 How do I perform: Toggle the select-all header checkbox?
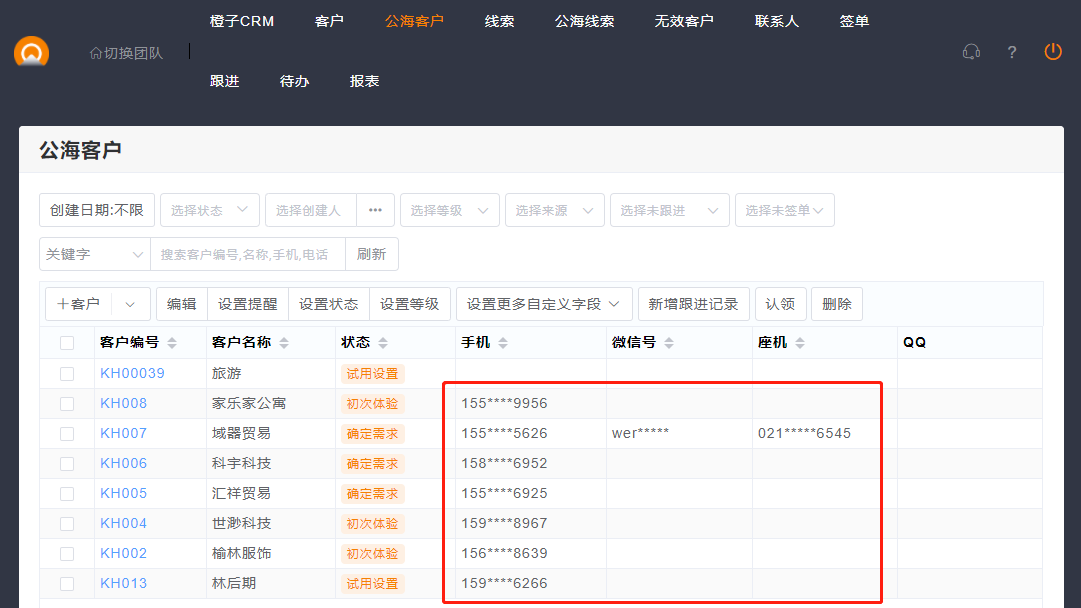pyautogui.click(x=67, y=343)
